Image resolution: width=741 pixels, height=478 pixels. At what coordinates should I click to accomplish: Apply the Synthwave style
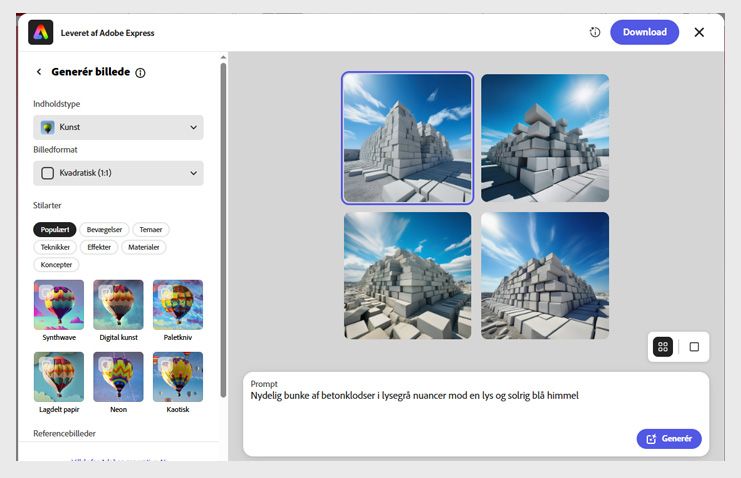(59, 305)
